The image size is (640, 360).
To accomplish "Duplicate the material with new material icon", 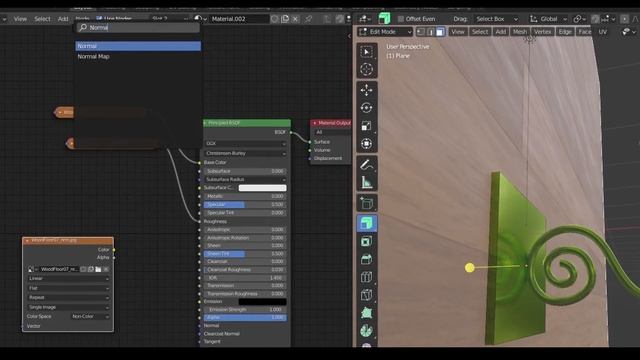I will click(285, 19).
